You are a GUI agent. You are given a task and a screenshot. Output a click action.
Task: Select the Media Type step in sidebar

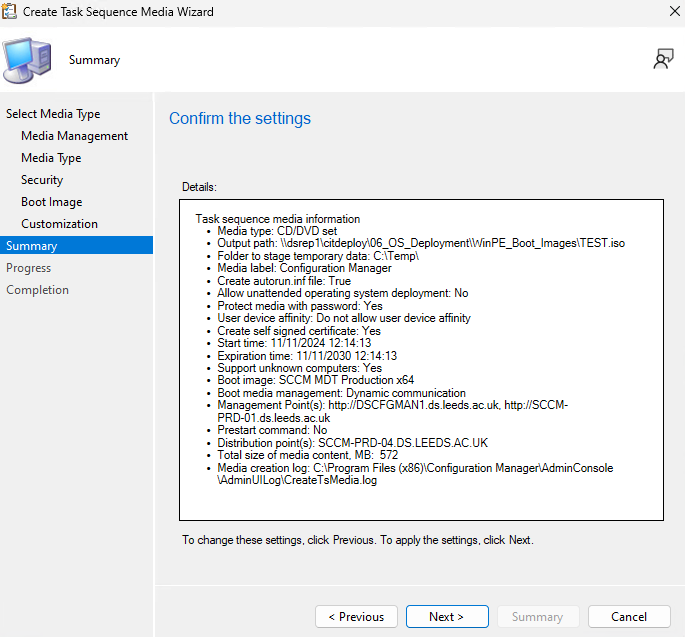(x=51, y=158)
